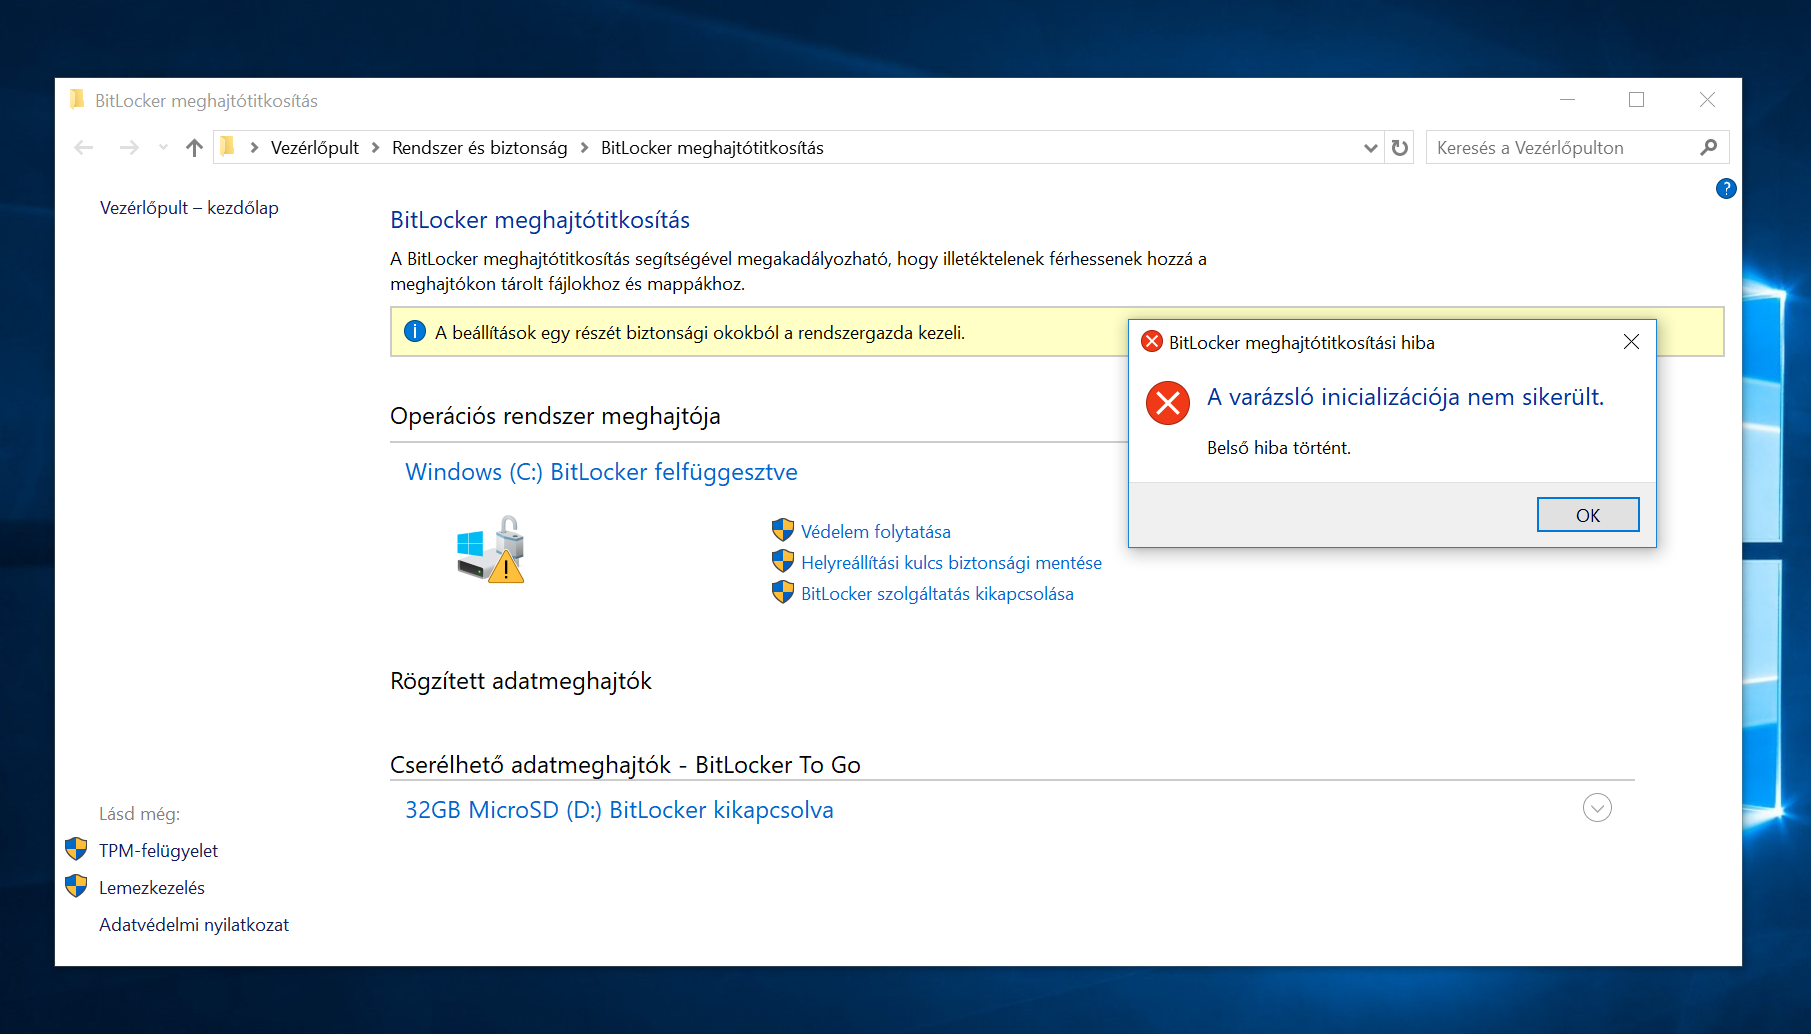
Task: Go forward with the forward arrow
Action: [129, 148]
